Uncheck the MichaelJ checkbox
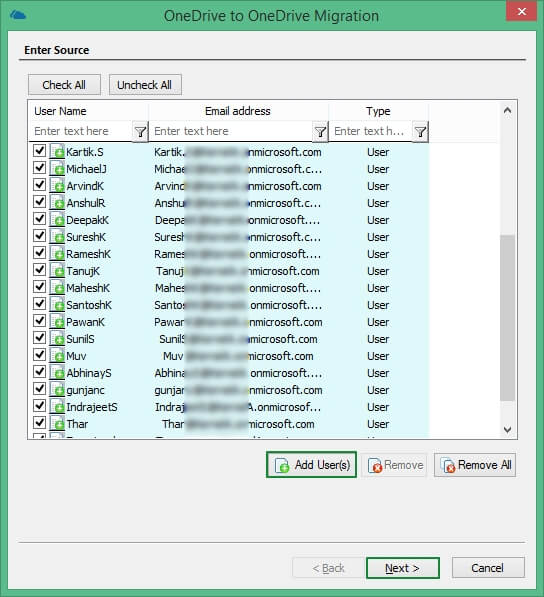This screenshot has height=597, width=544. (x=39, y=168)
